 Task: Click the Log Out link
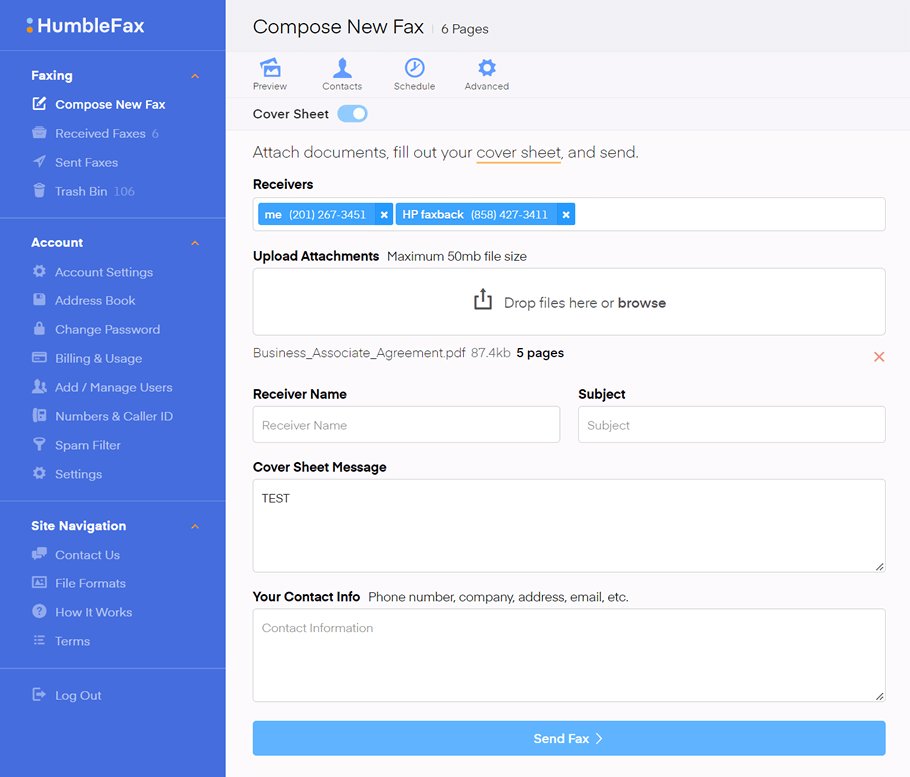click(78, 695)
